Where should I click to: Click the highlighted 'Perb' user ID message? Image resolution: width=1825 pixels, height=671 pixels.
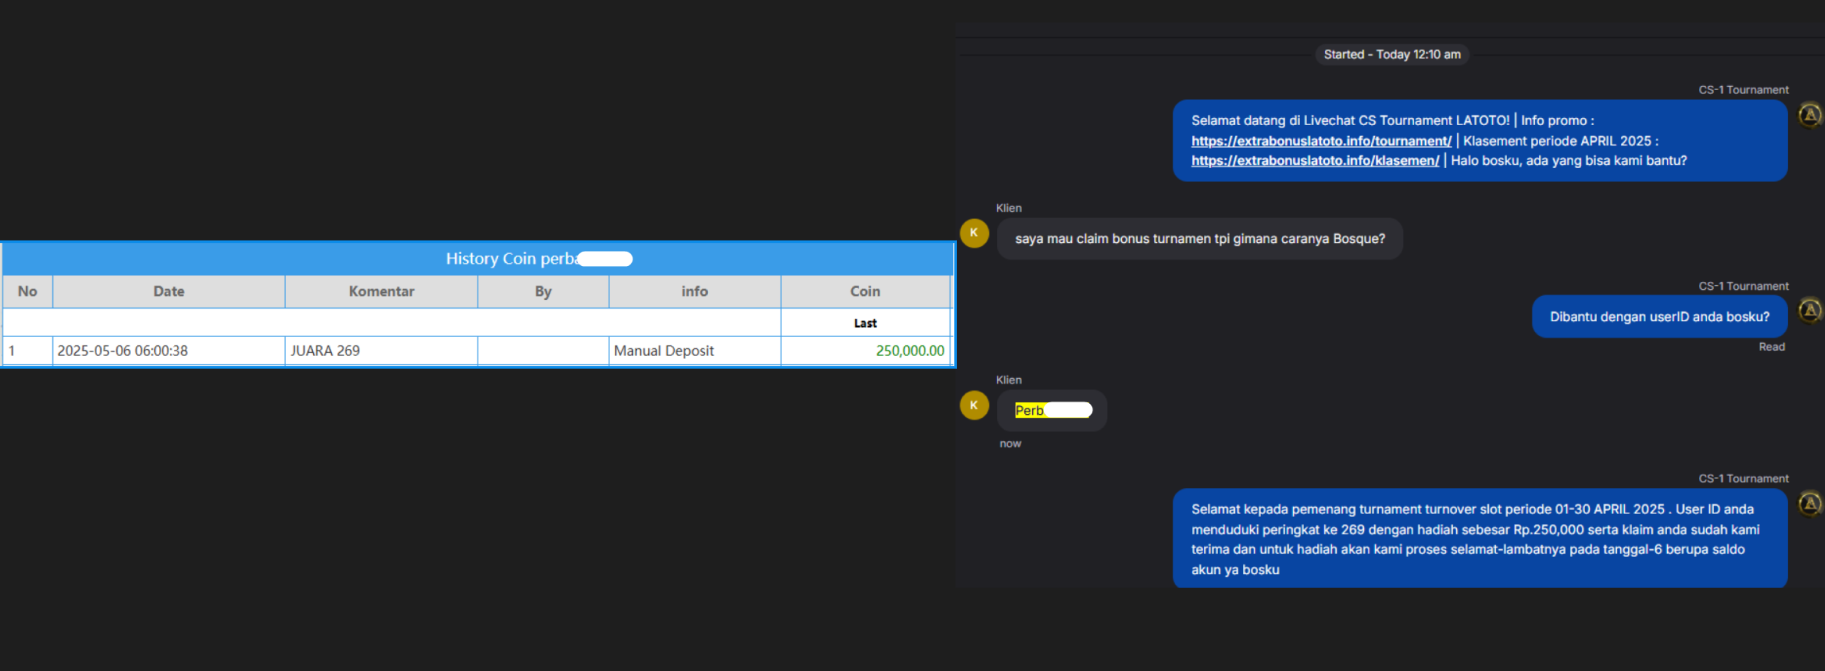[x=1052, y=410]
